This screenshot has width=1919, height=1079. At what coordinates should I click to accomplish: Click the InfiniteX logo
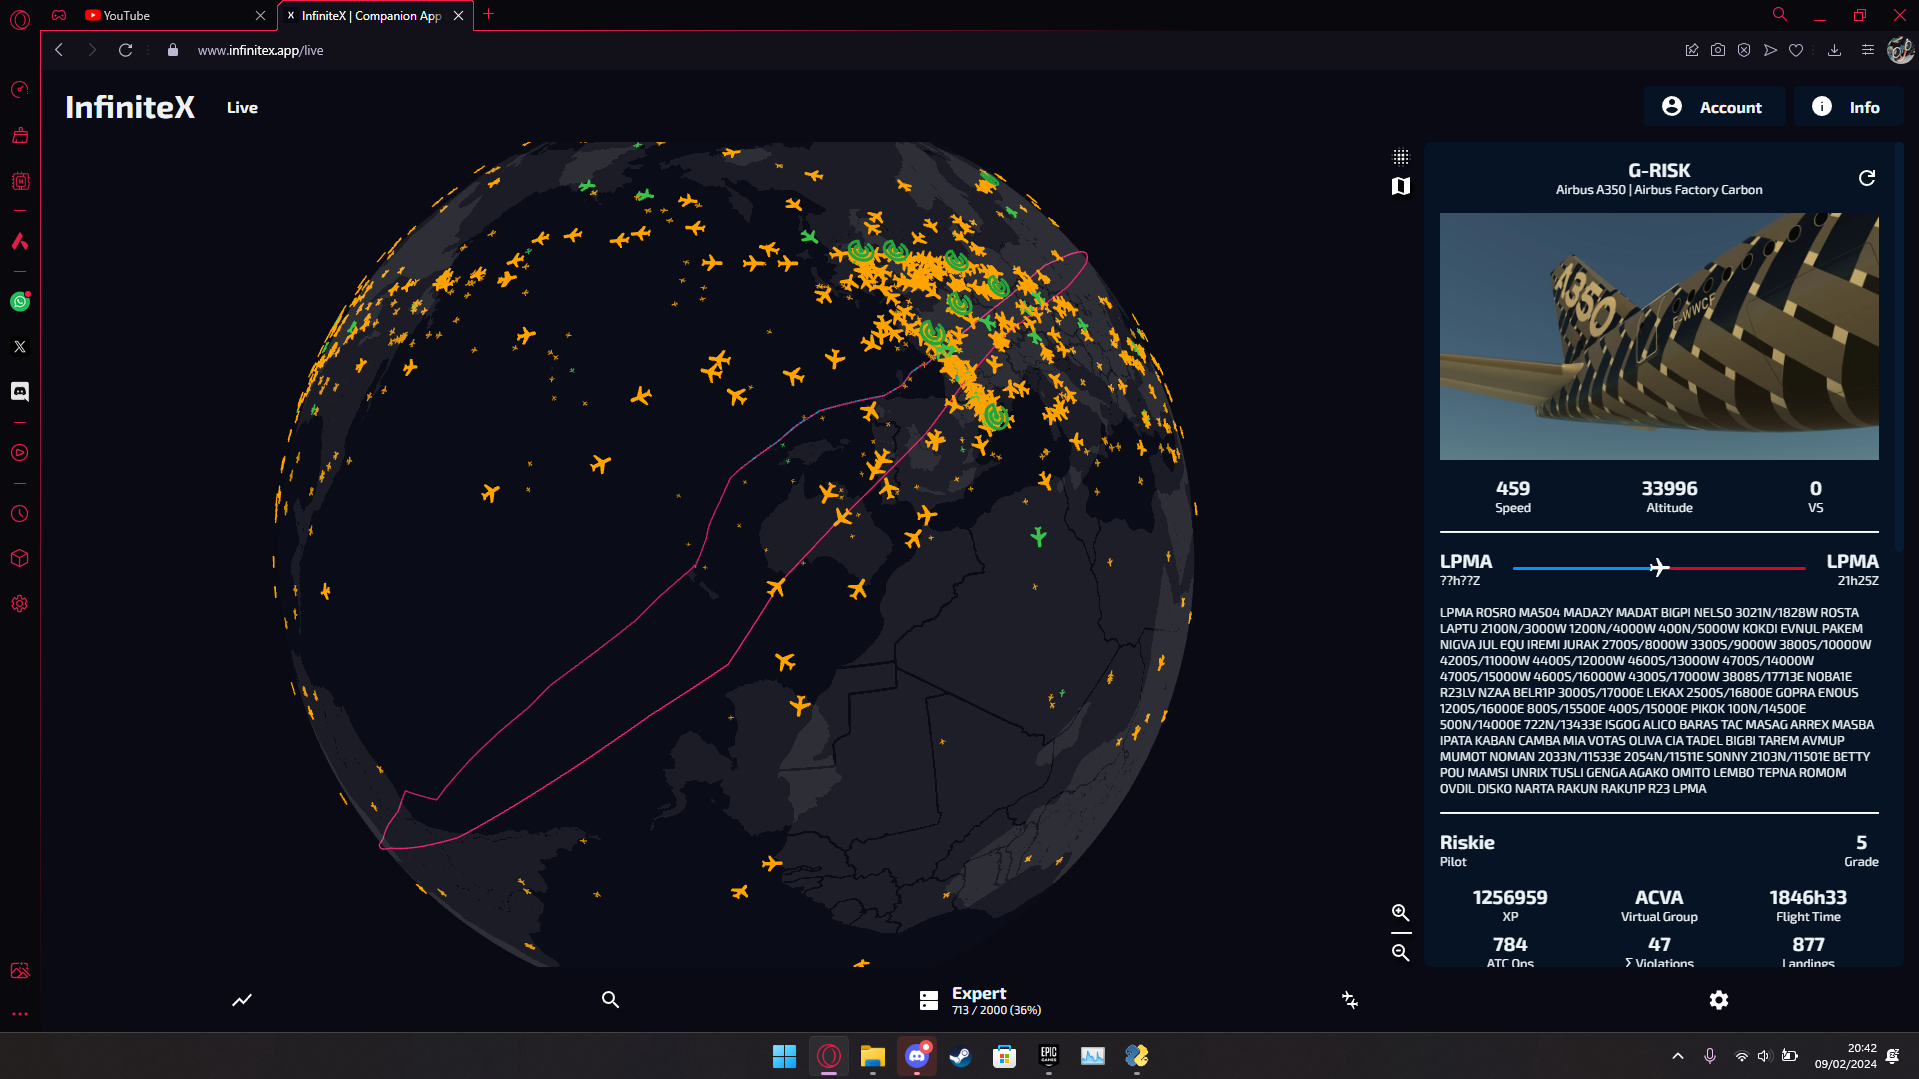point(130,107)
